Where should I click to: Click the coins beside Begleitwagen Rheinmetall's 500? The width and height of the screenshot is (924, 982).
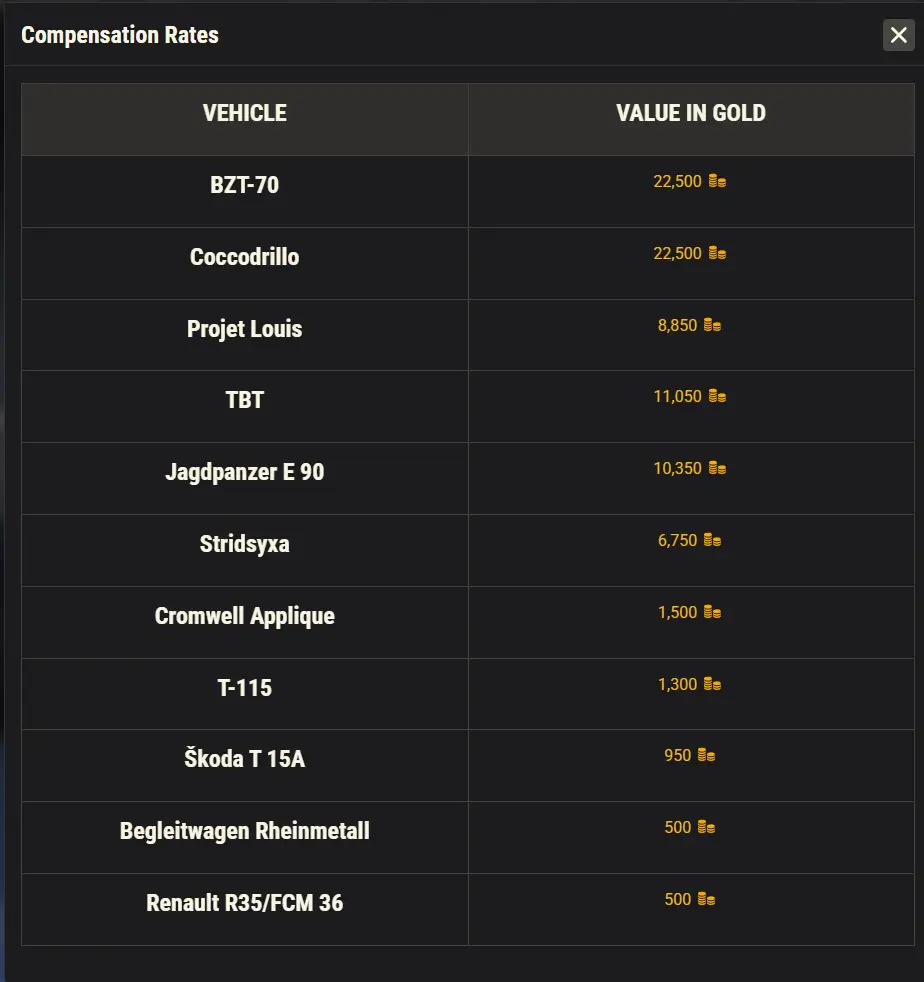[x=705, y=827]
